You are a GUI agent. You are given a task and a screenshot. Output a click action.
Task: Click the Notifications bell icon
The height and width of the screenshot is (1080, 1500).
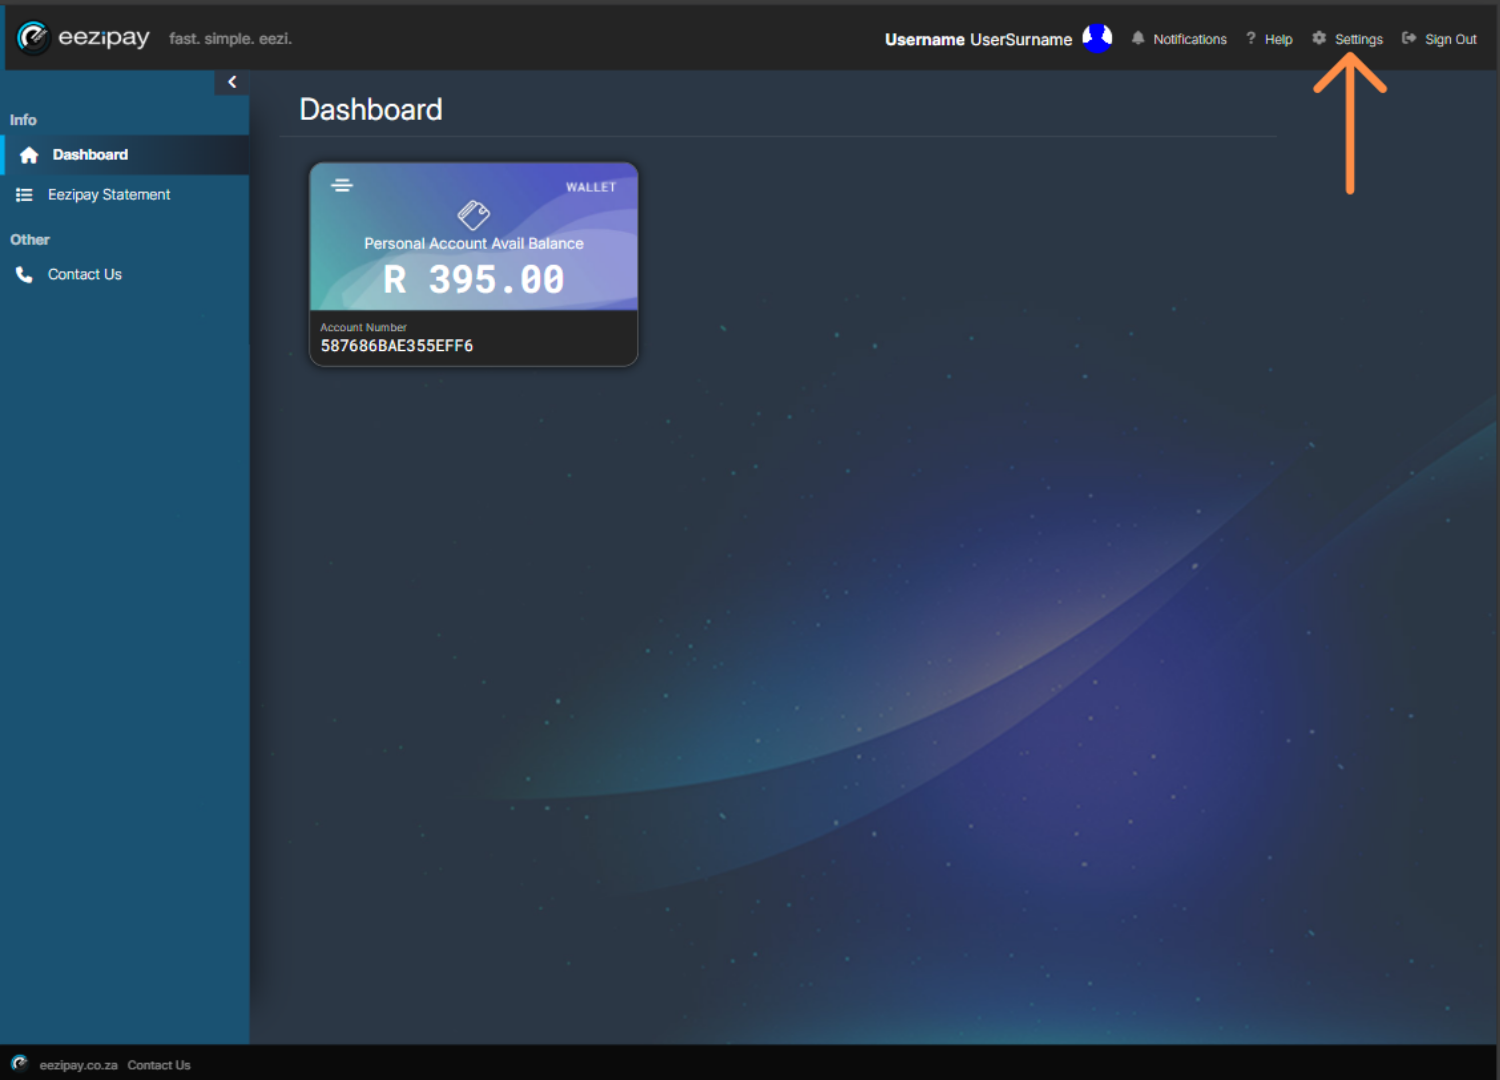(x=1138, y=38)
